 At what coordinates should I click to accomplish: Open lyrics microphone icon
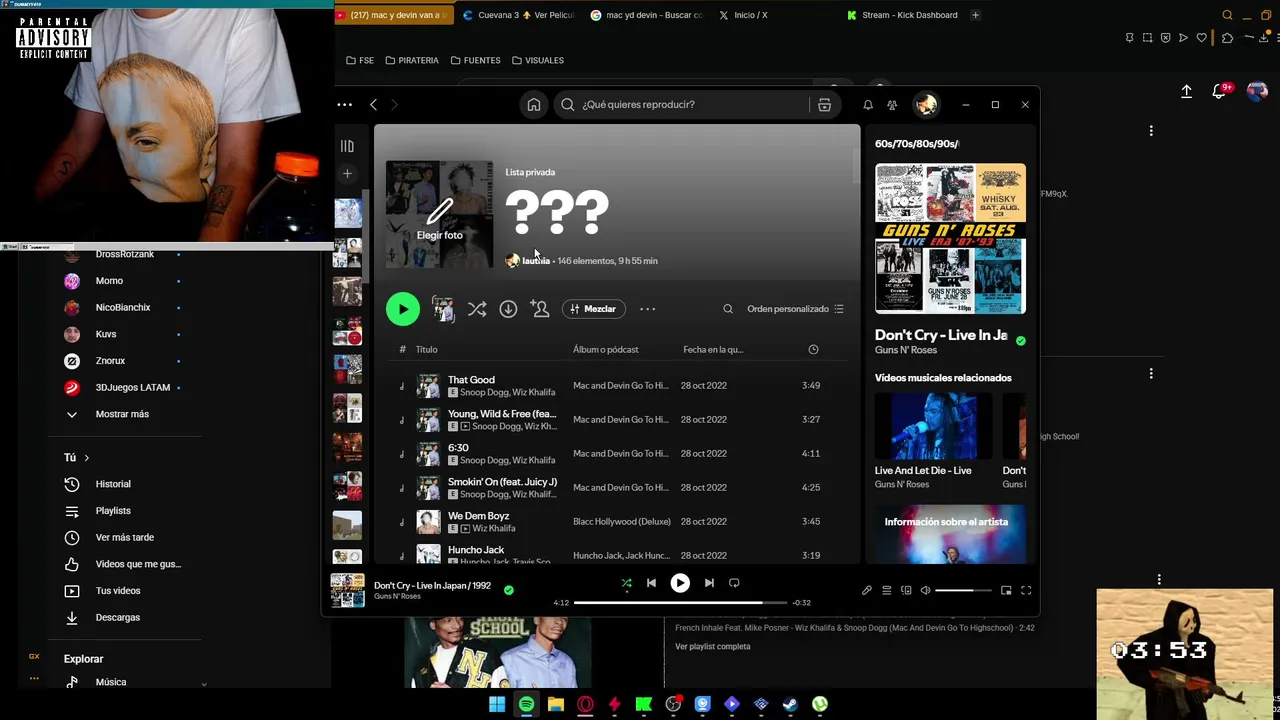[x=867, y=591]
